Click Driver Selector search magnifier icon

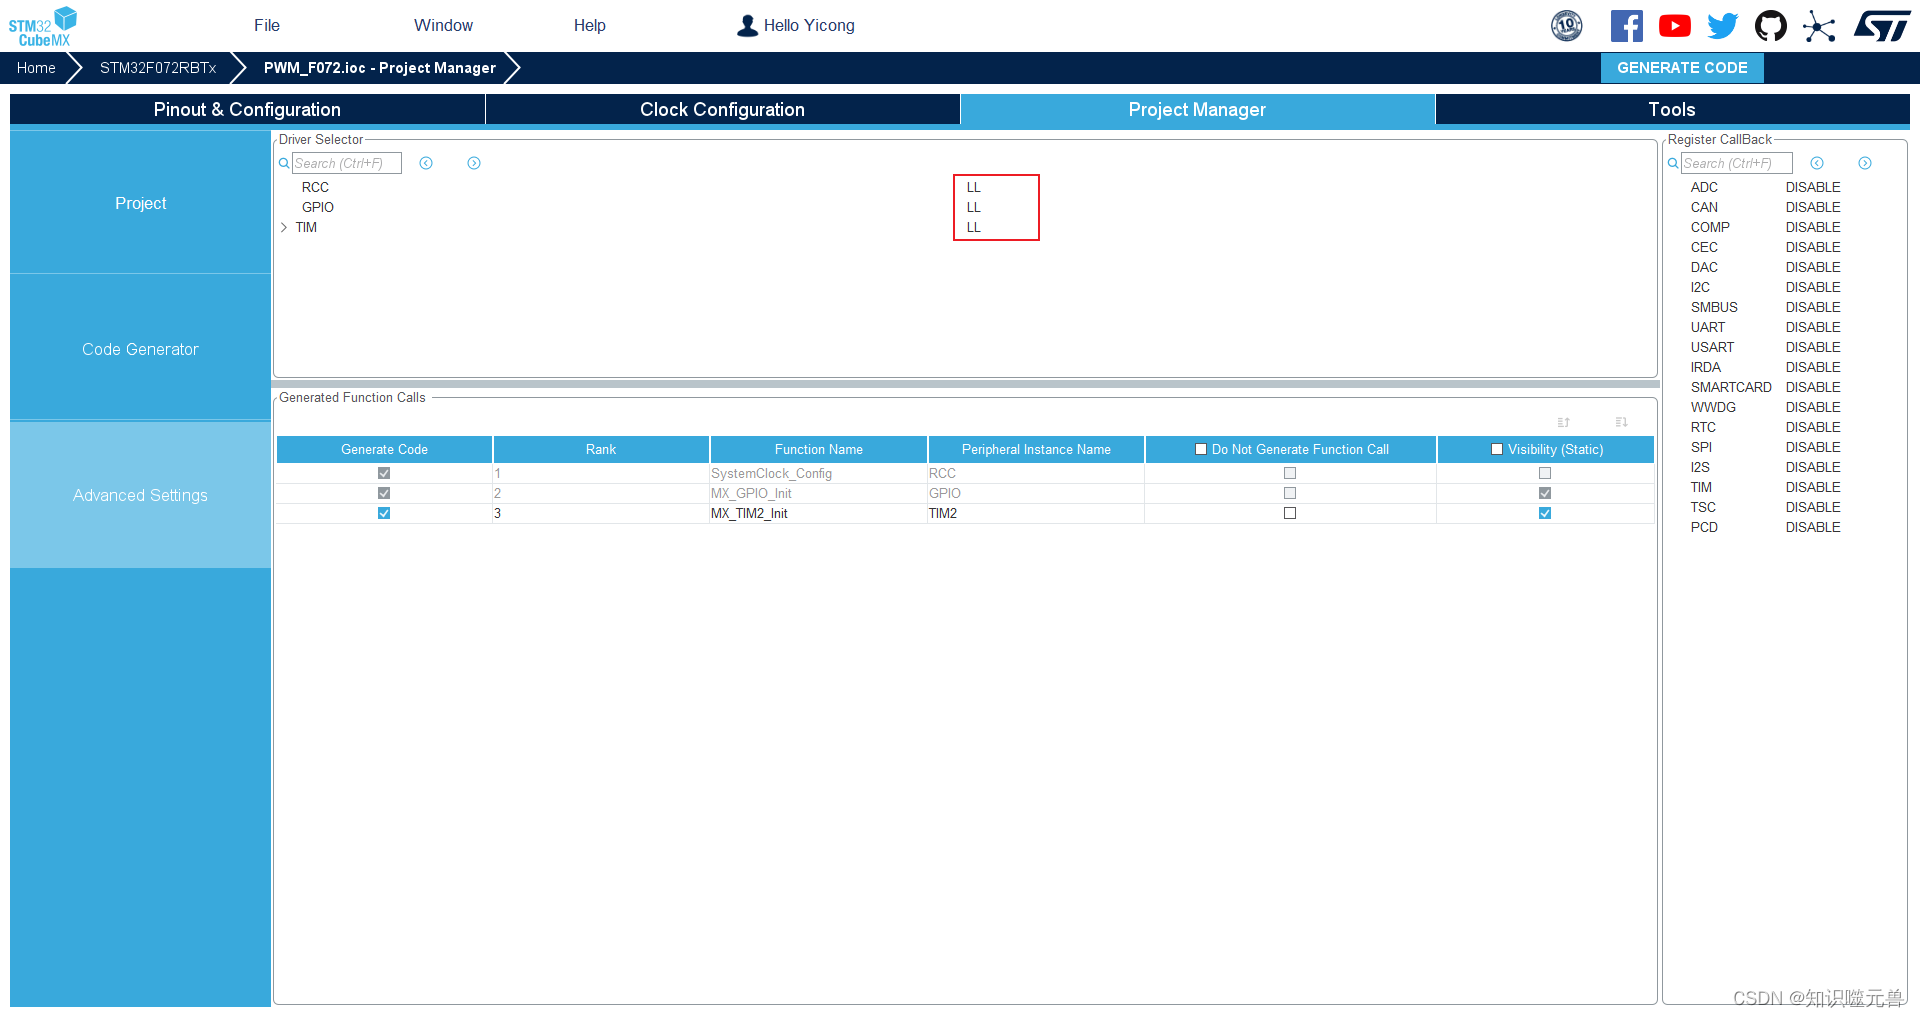[x=284, y=163]
